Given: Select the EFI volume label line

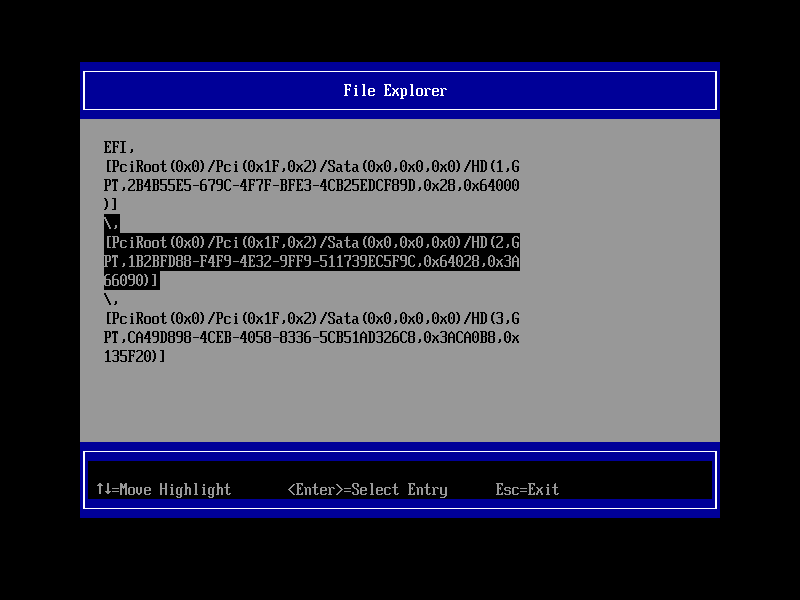Looking at the screenshot, I should 119,147.
